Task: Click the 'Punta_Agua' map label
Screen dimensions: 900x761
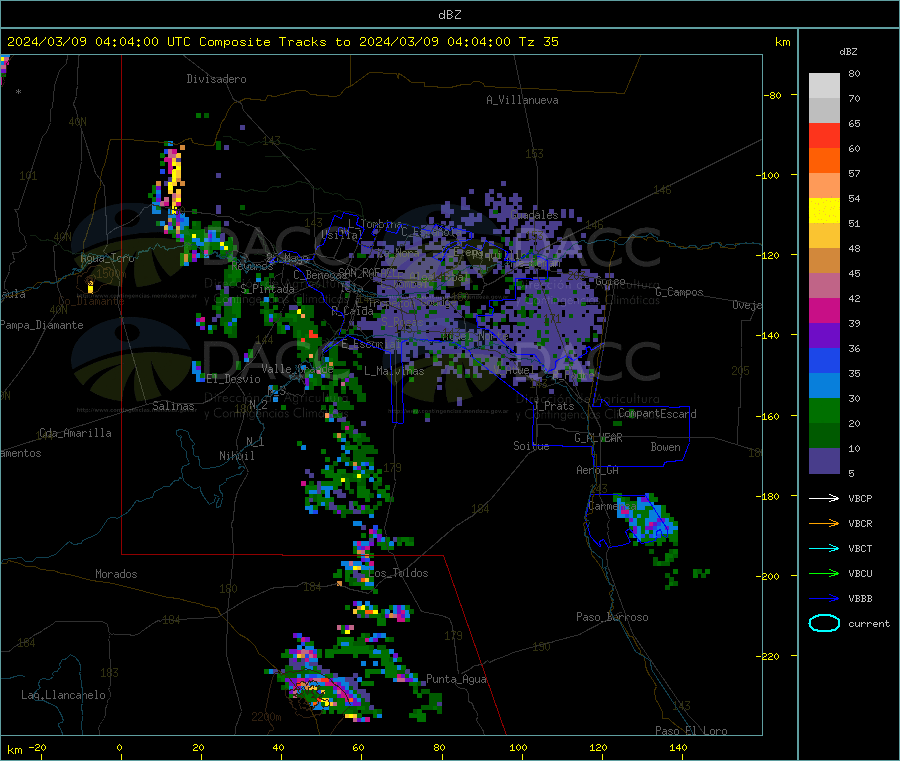Action: pyautogui.click(x=456, y=679)
